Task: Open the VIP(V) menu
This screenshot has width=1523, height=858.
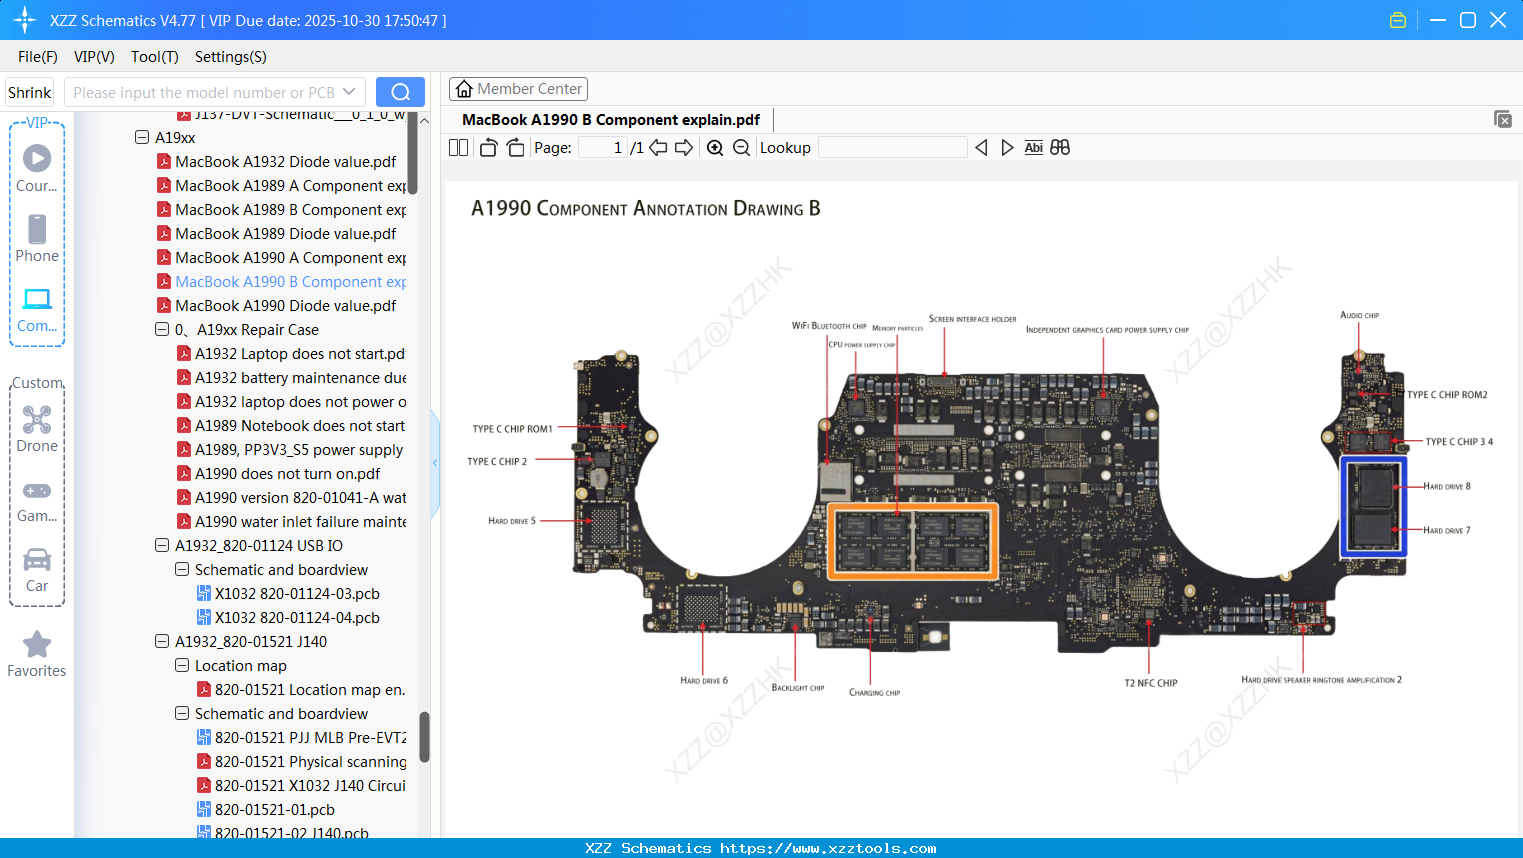Action: tap(94, 57)
